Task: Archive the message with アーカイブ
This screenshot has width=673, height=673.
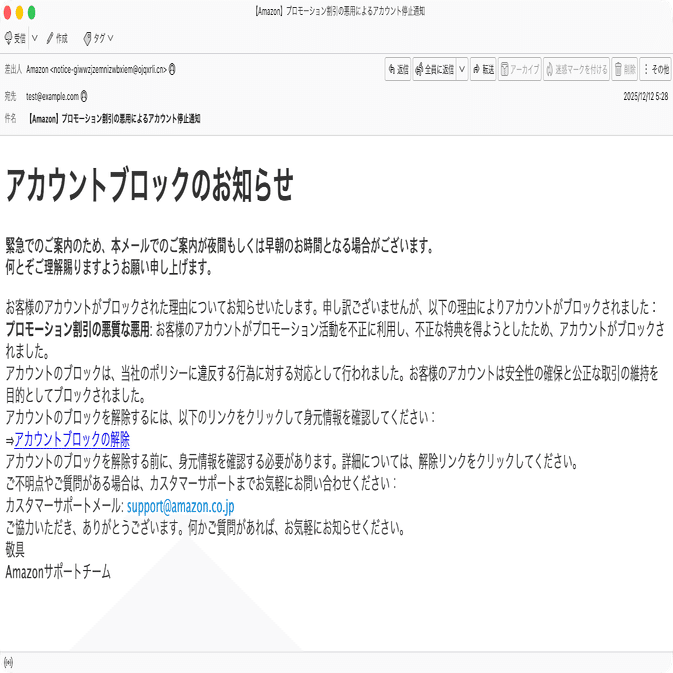Action: click(520, 69)
